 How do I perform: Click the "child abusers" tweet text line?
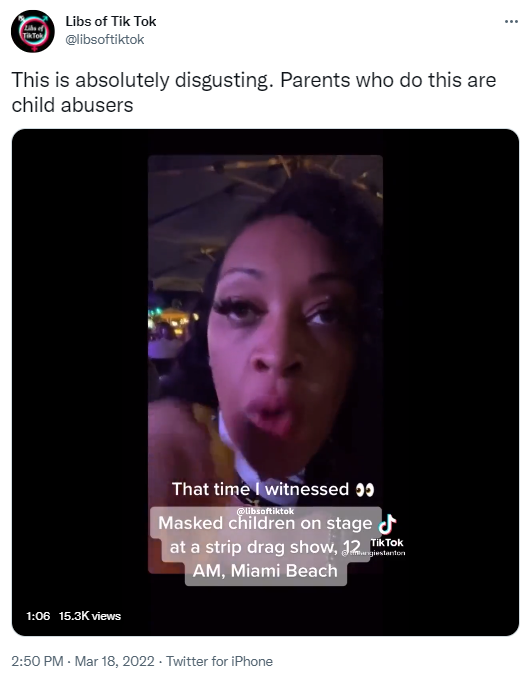click(72, 105)
